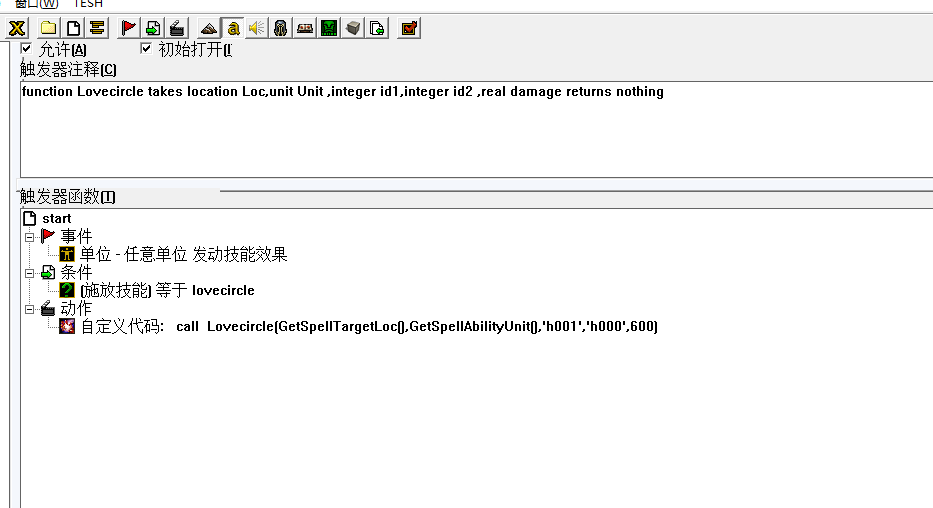Open the TESH menu

[88, 4]
